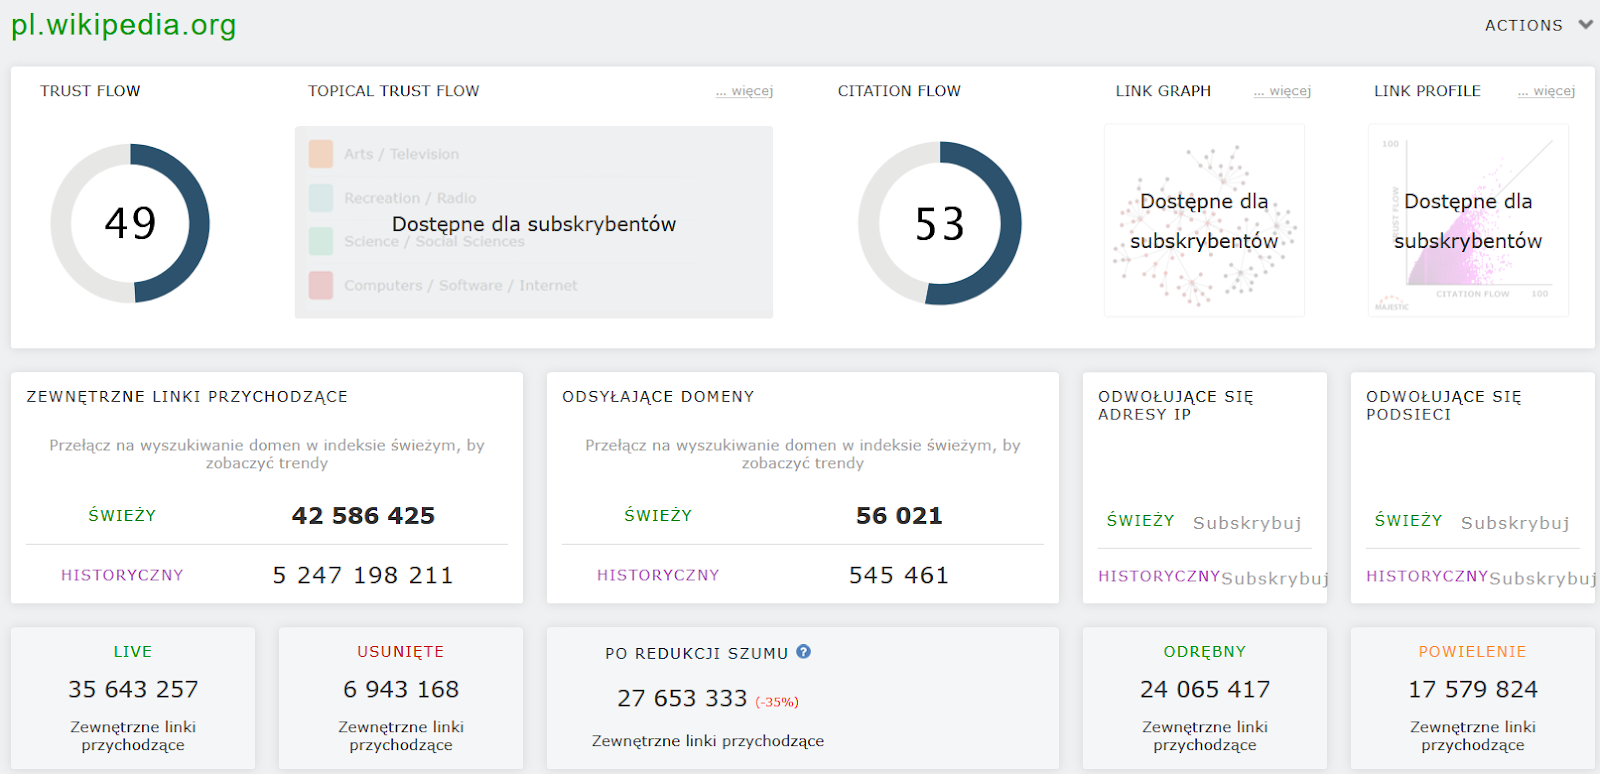The width and height of the screenshot is (1600, 774).
Task: Open the help icon next to Po redukcji szumu
Action: [x=803, y=652]
